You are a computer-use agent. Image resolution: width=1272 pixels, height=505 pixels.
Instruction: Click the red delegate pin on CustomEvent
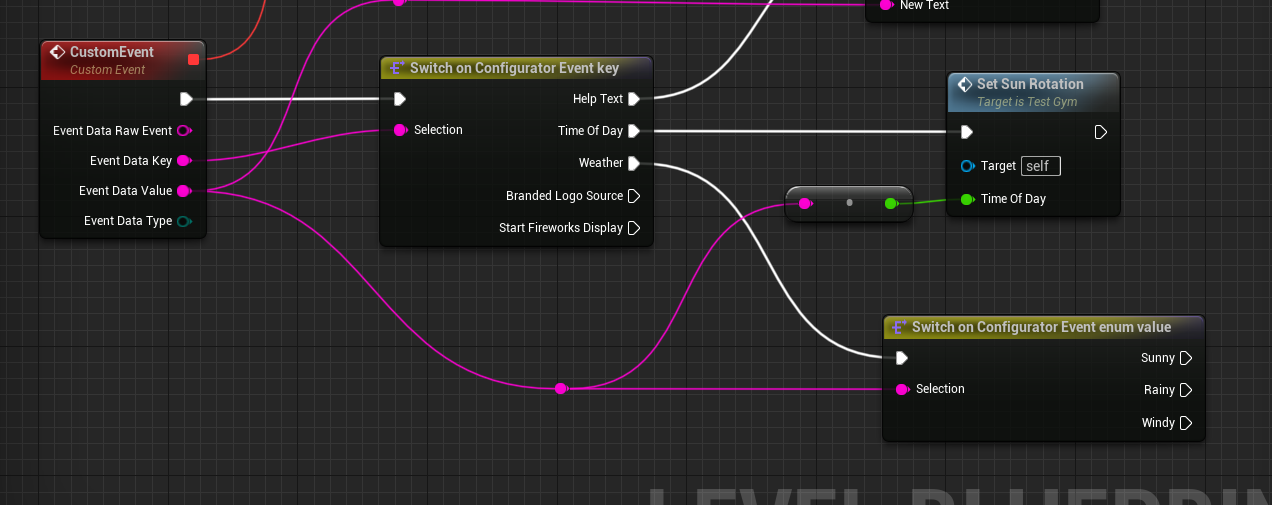tap(194, 59)
